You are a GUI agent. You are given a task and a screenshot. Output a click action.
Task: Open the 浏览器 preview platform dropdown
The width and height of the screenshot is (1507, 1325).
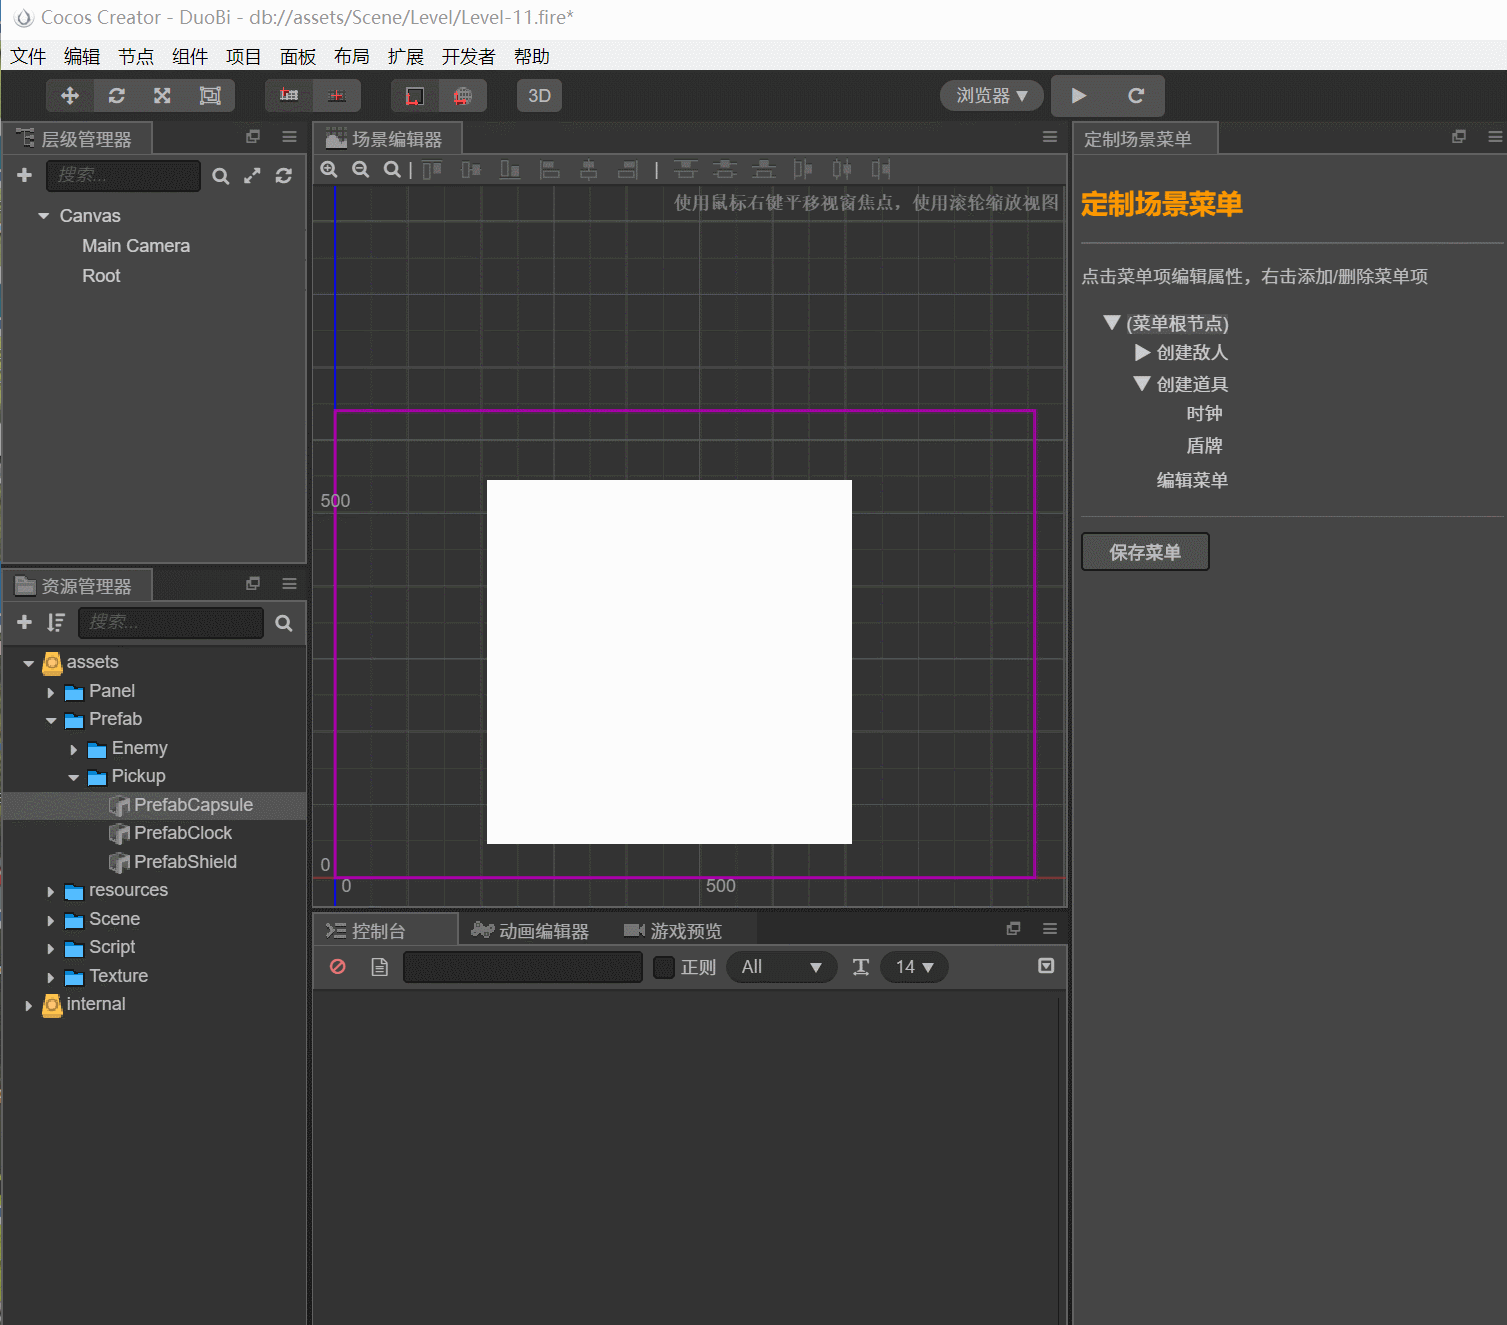click(x=991, y=96)
